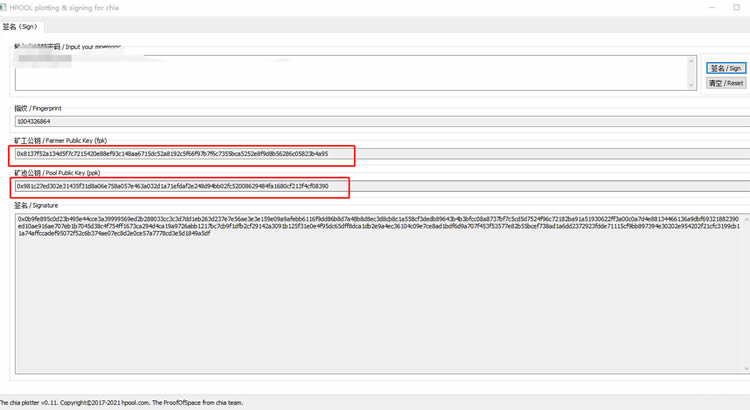Click the 矿池公钥 / Pool Public Key (ppk) label
This screenshot has height=410, width=750.
point(57,173)
